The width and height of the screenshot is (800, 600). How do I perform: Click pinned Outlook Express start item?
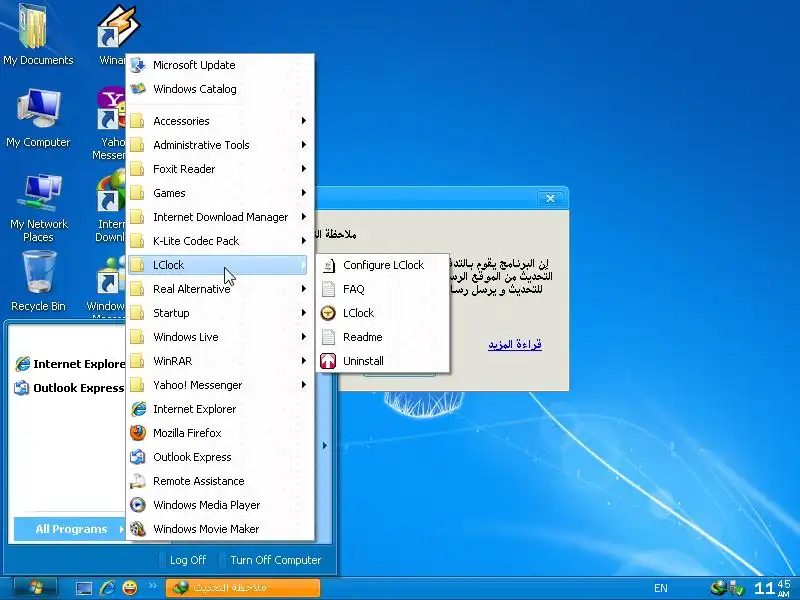[69, 388]
